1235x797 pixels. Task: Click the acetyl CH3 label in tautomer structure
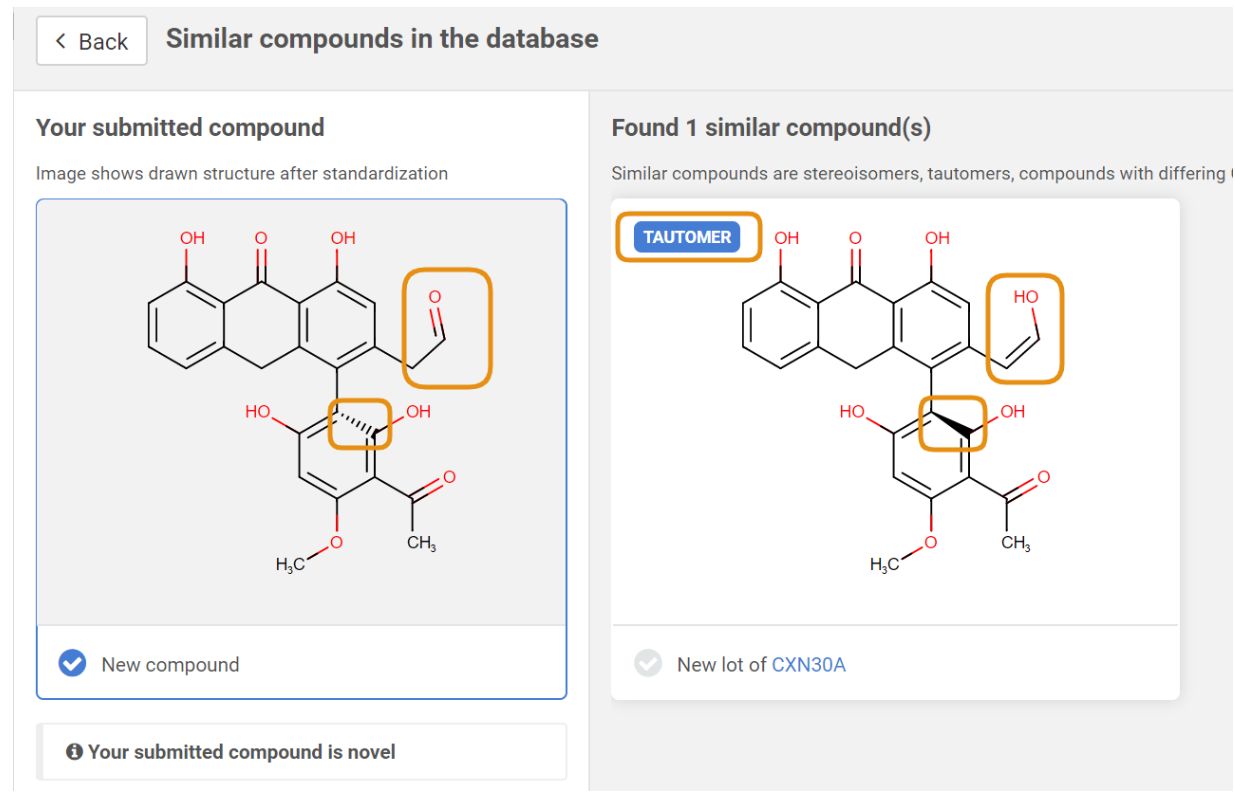1015,543
